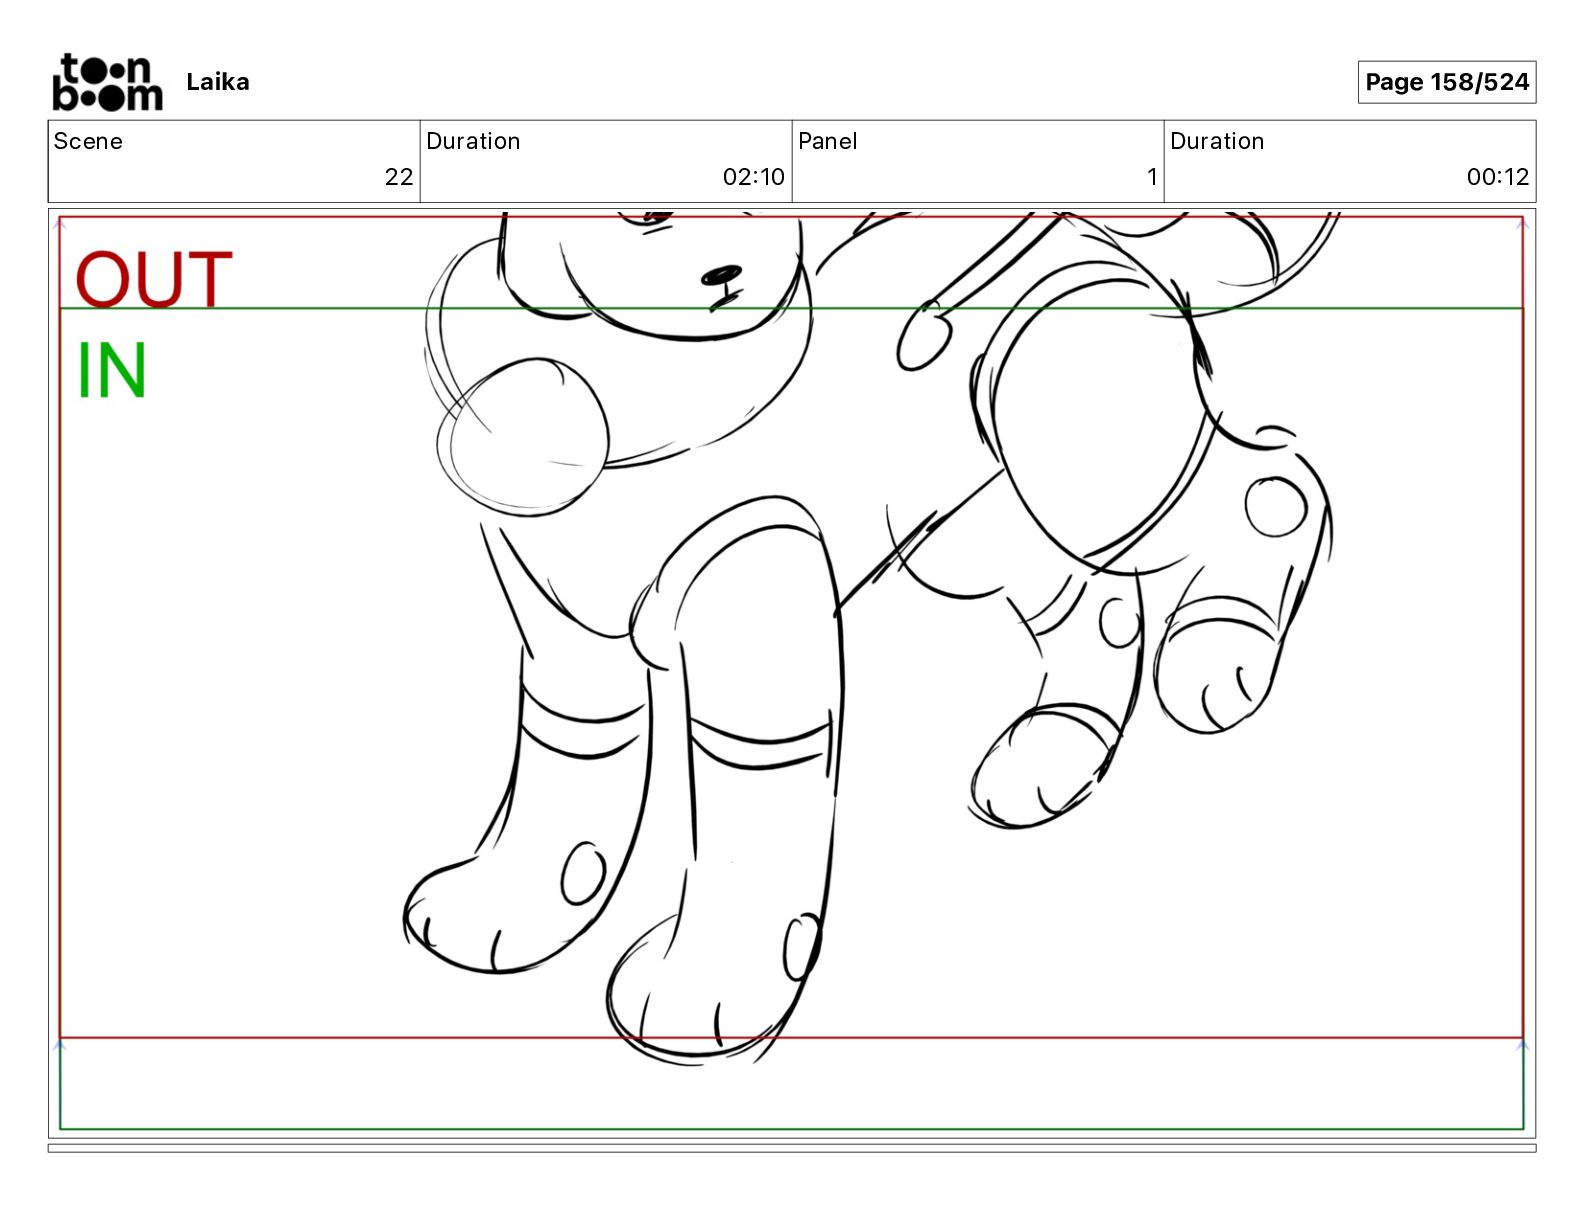
Task: Click the Toon Boom logo
Action: point(107,82)
